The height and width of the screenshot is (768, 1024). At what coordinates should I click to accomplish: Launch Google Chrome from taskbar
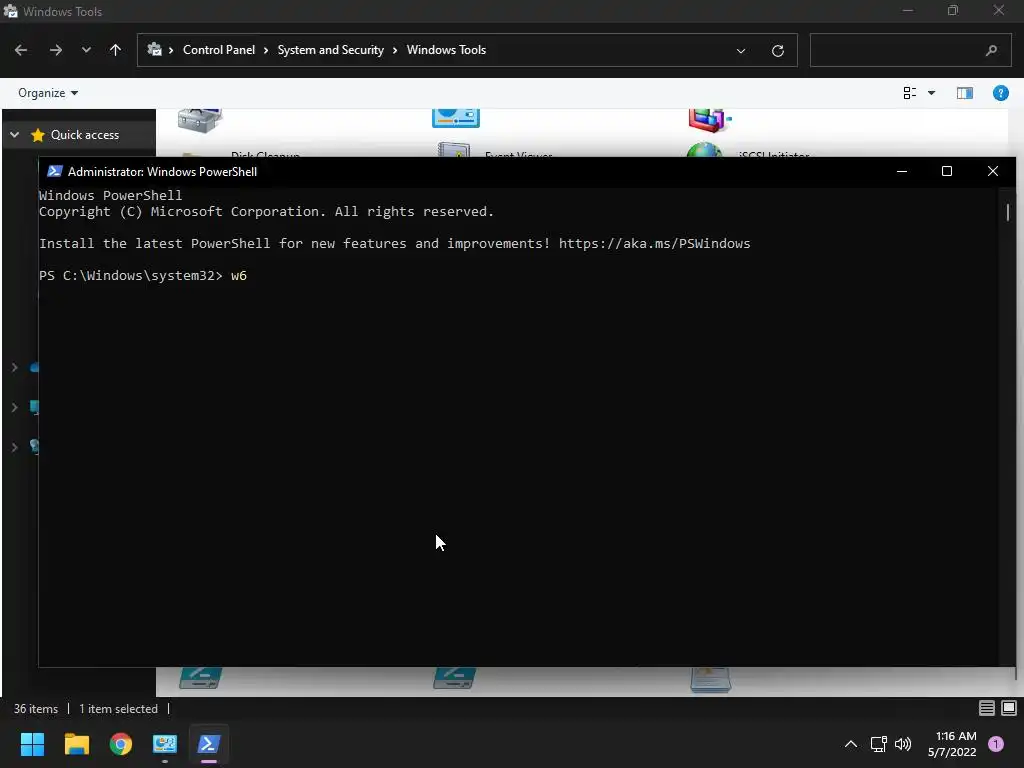(x=121, y=744)
